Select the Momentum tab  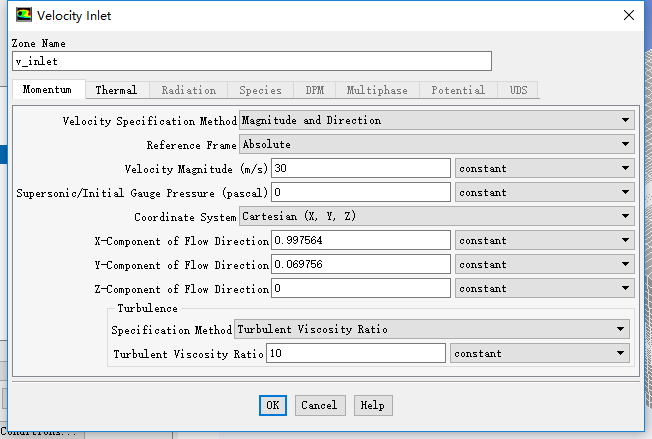[48, 90]
